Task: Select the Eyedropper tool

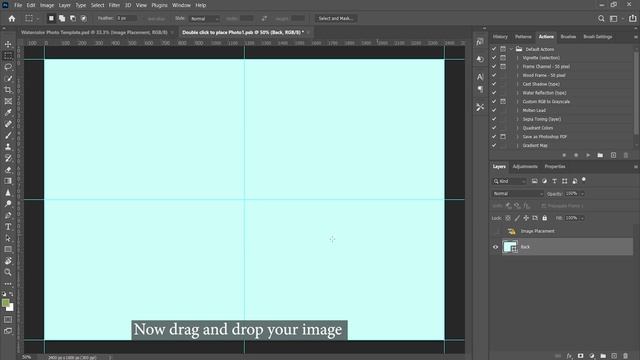Action: tap(8, 112)
